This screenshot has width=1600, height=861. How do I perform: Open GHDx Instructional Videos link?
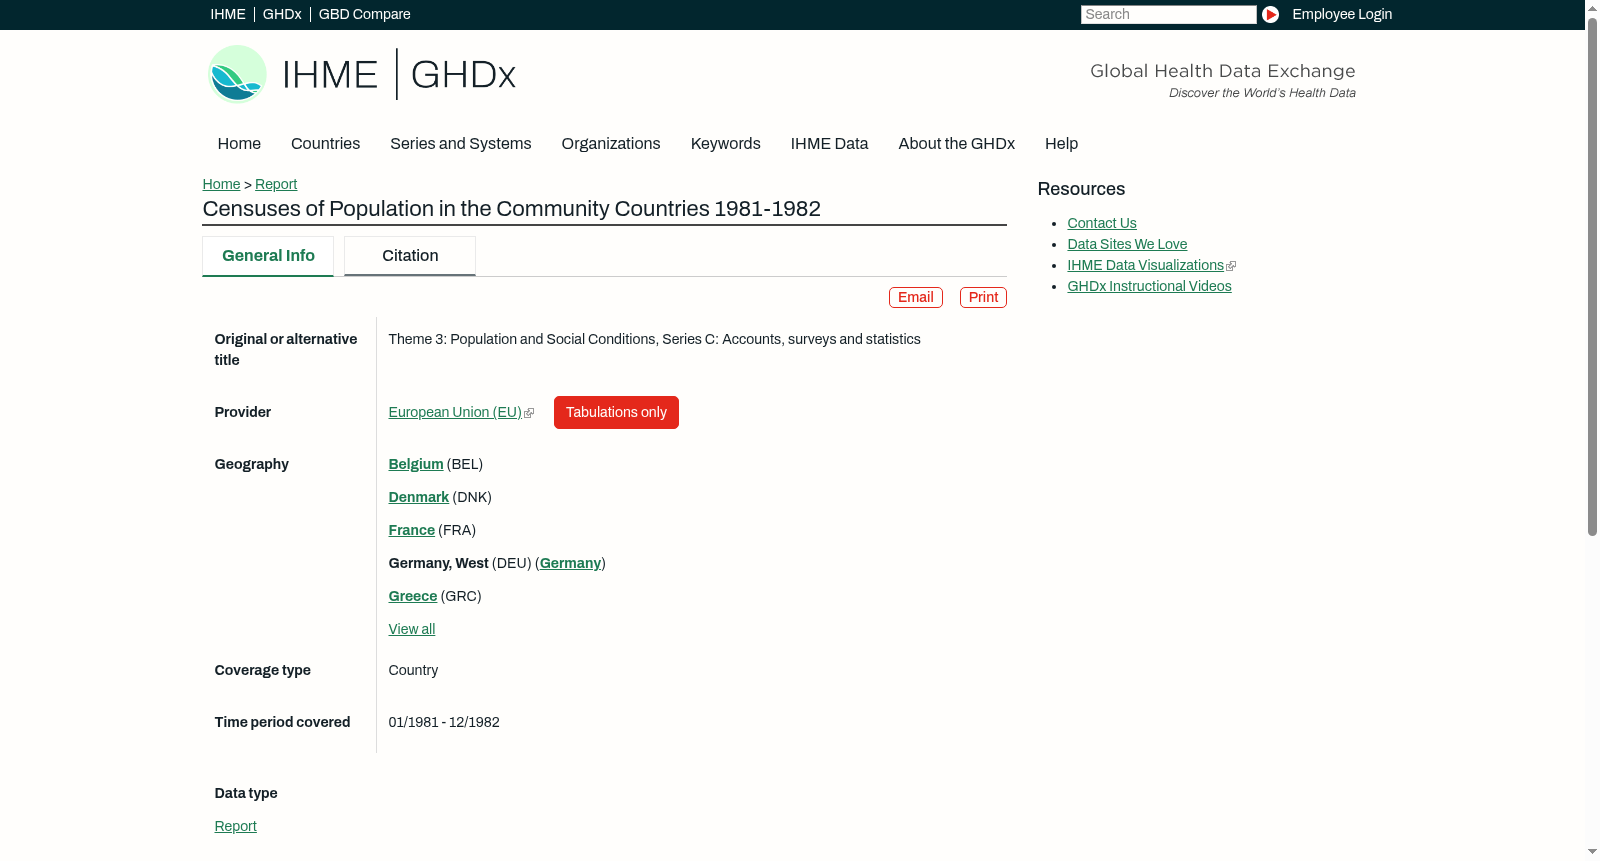(x=1149, y=286)
